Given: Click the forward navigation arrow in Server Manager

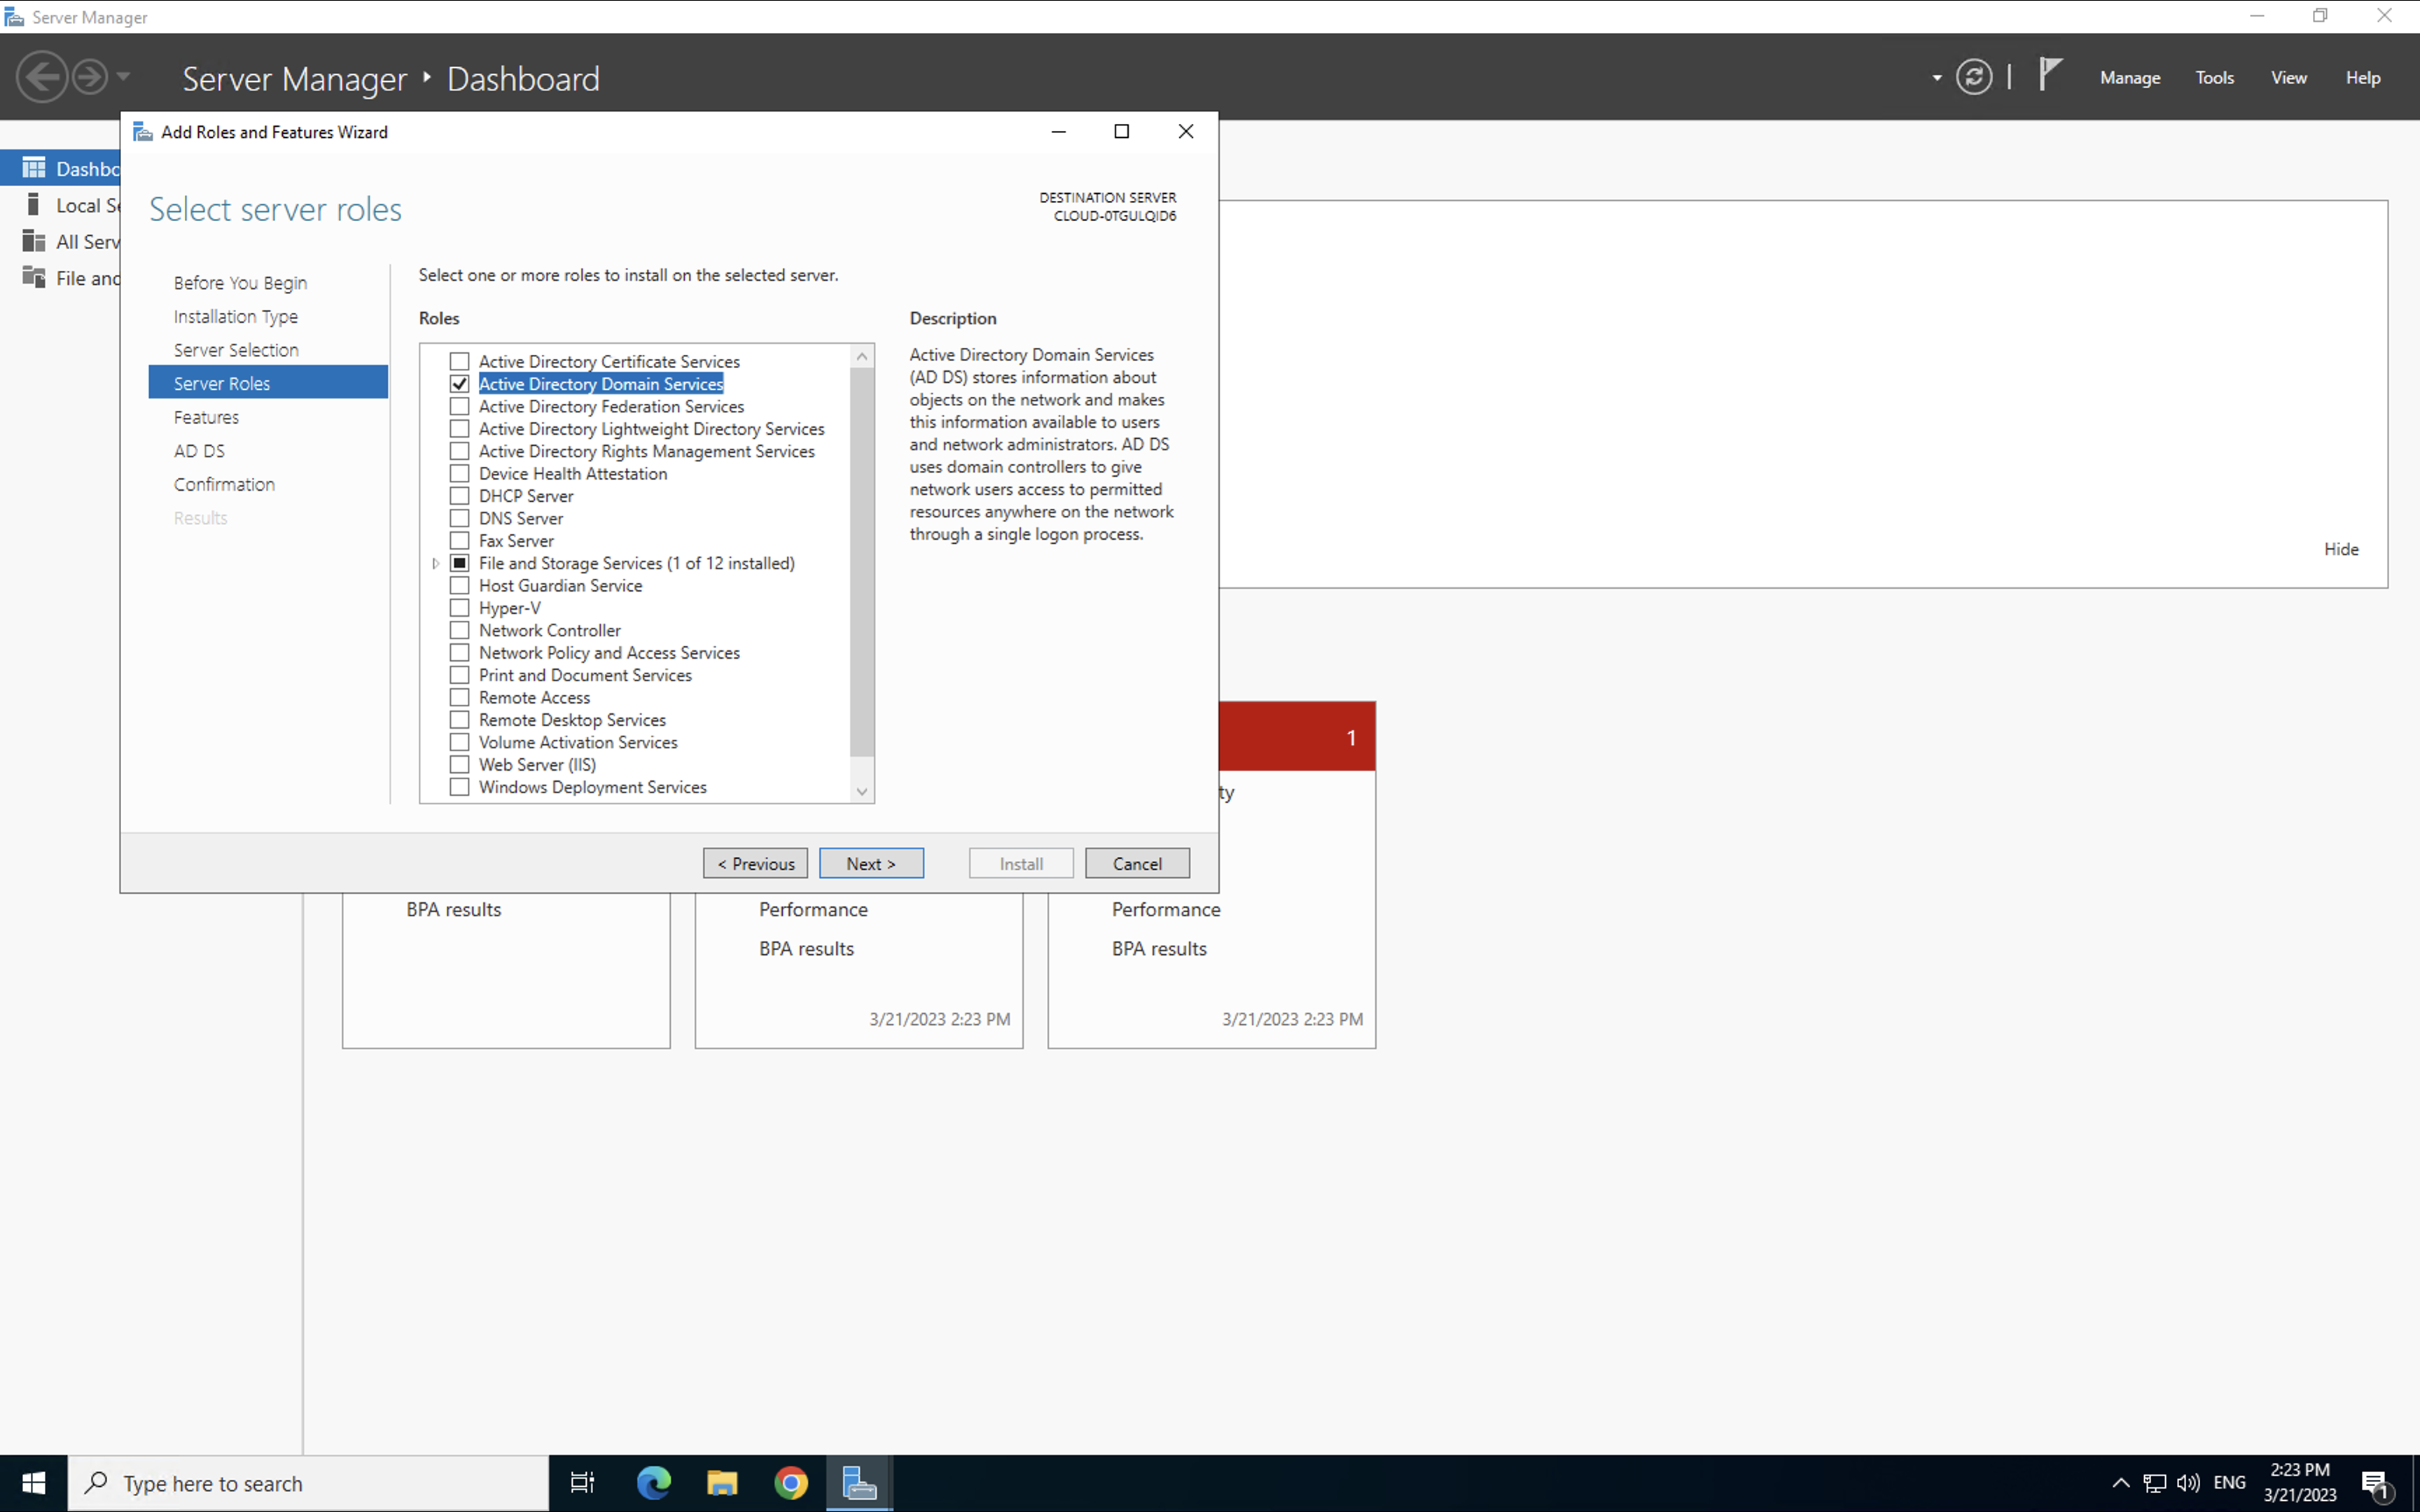Looking at the screenshot, I should click(90, 77).
